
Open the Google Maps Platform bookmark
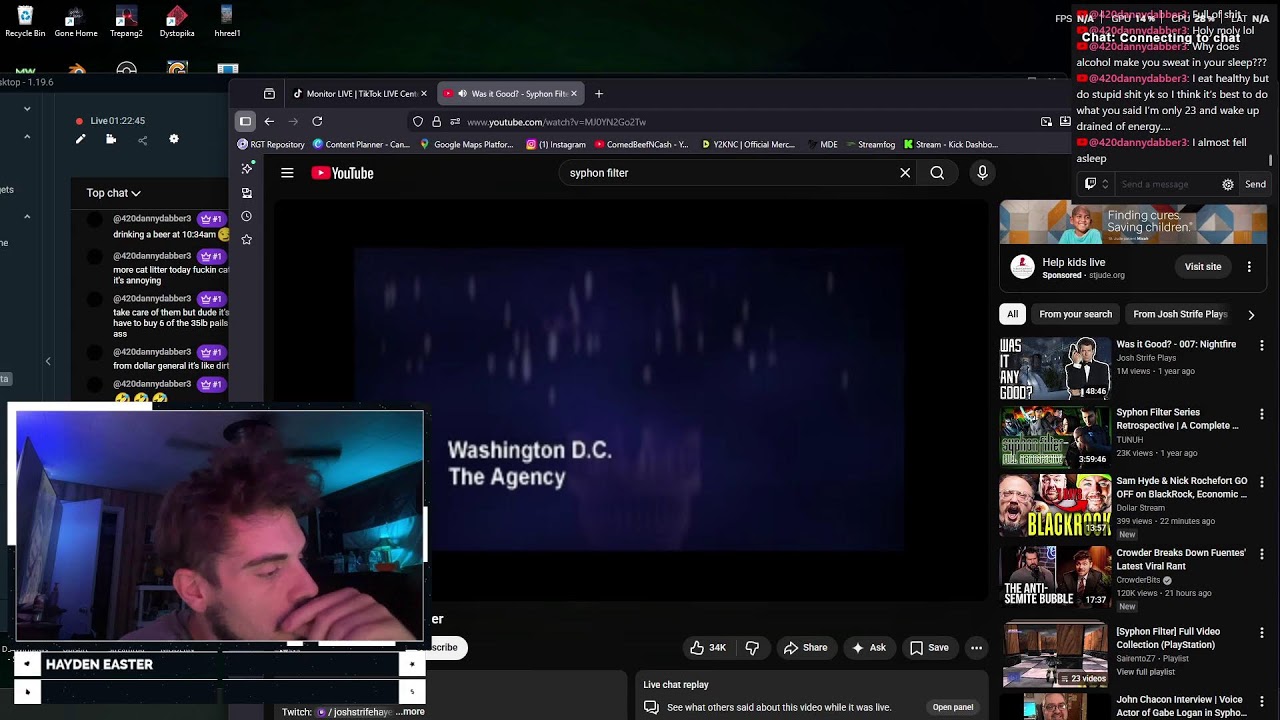tap(466, 144)
